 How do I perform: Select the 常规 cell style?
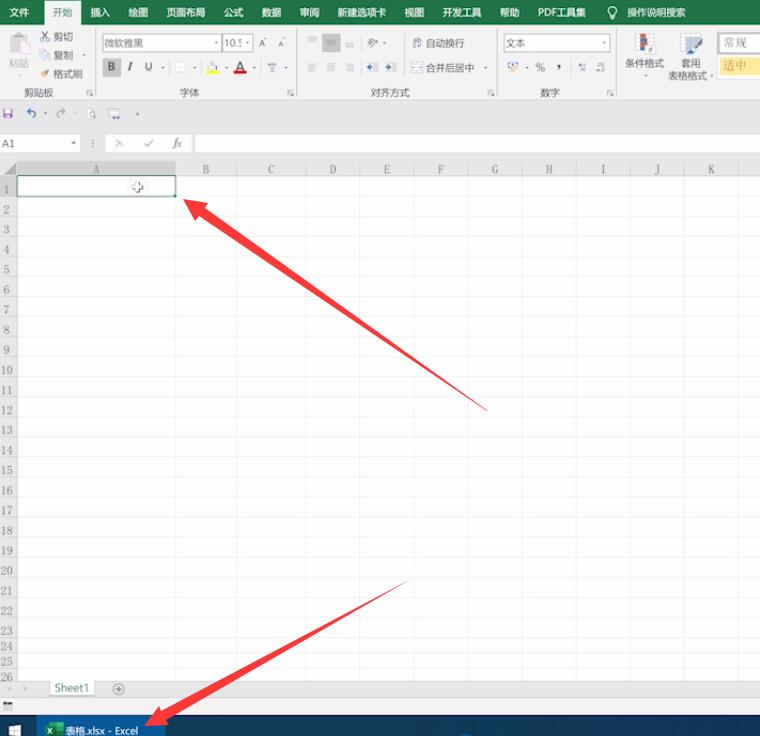[x=739, y=43]
